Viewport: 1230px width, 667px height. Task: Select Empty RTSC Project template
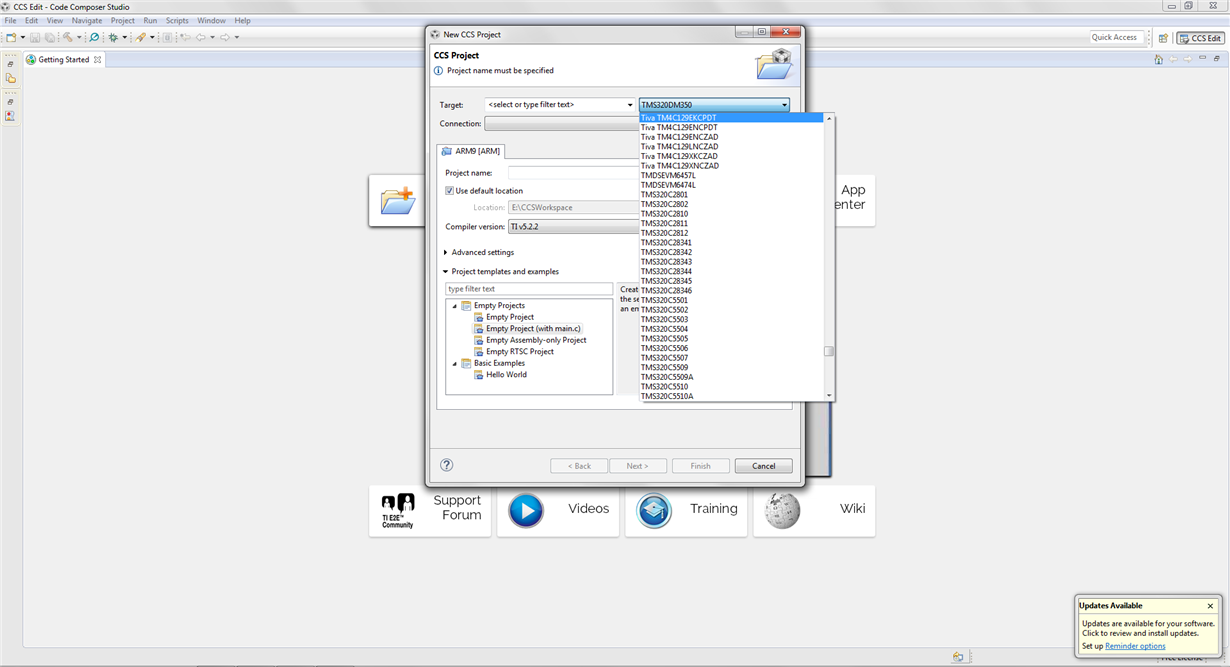pos(520,352)
